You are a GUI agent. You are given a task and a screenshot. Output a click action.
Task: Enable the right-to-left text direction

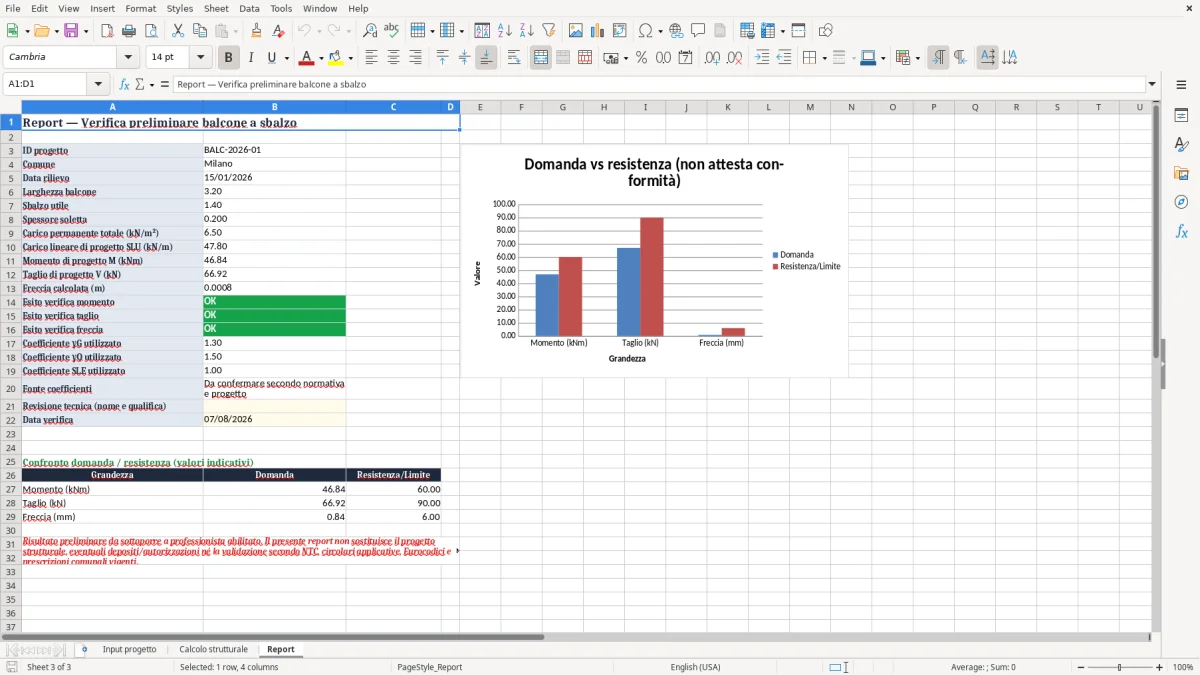[959, 58]
